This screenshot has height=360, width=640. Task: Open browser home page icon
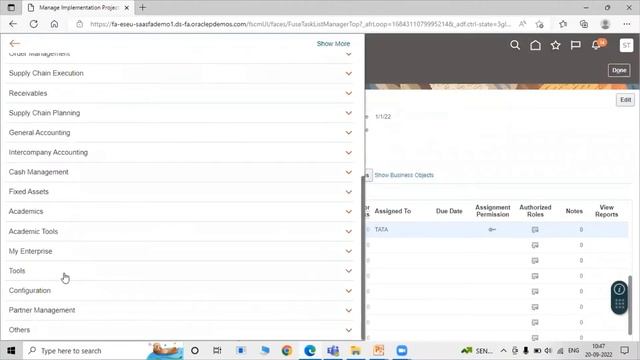pyautogui.click(x=54, y=24)
